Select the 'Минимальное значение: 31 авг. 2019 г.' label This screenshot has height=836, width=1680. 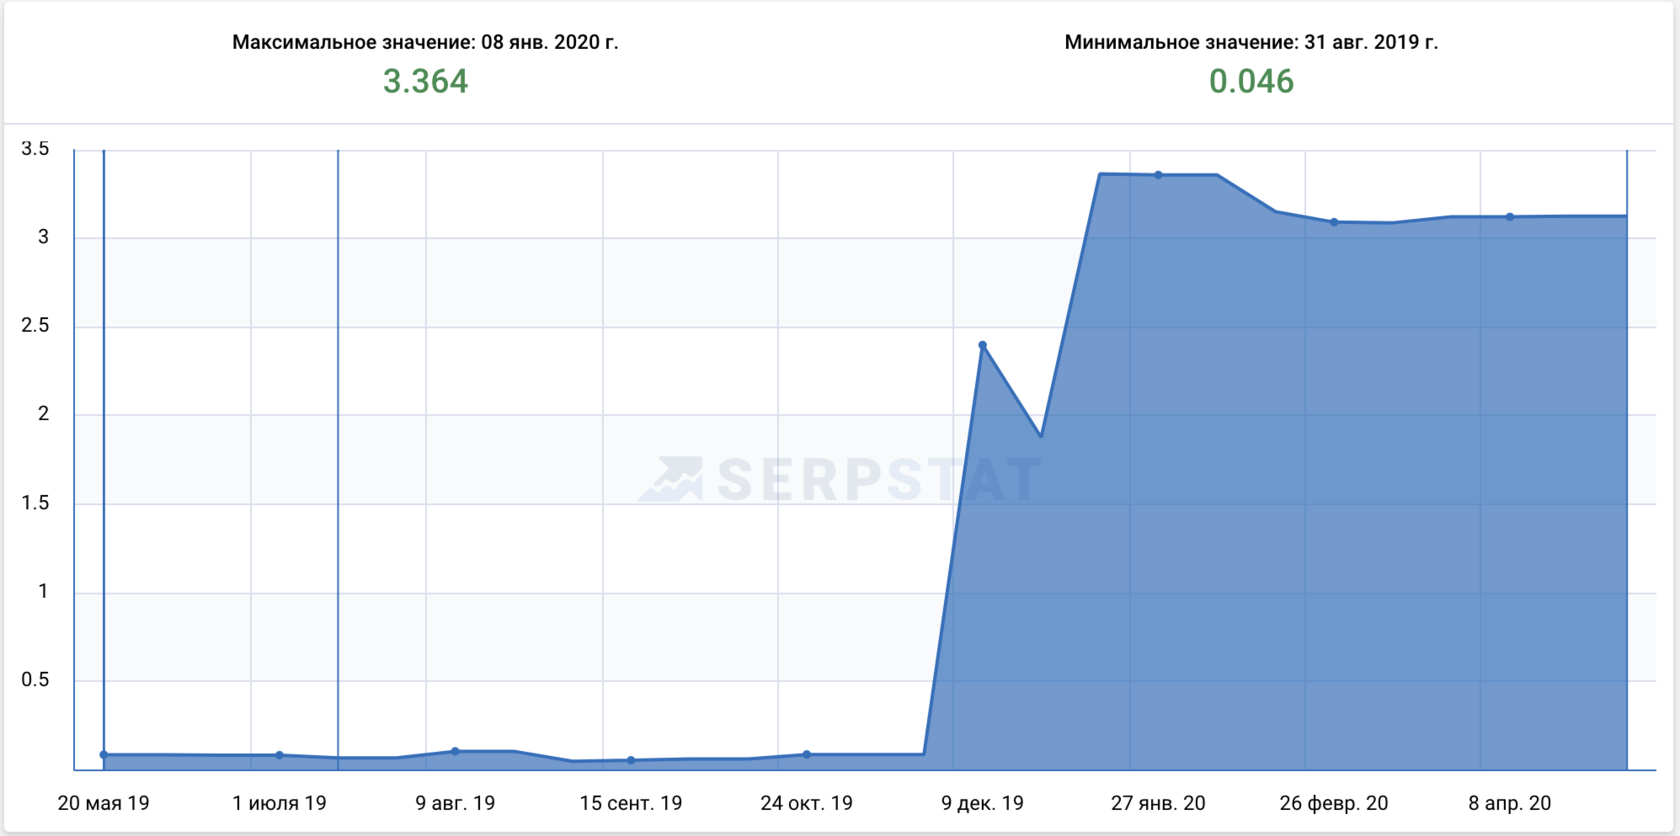click(x=1251, y=42)
